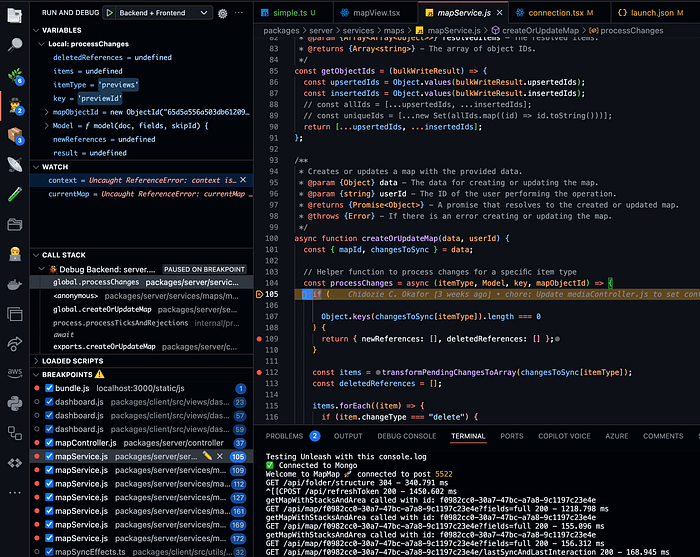Collapse the WATCH section

point(36,167)
